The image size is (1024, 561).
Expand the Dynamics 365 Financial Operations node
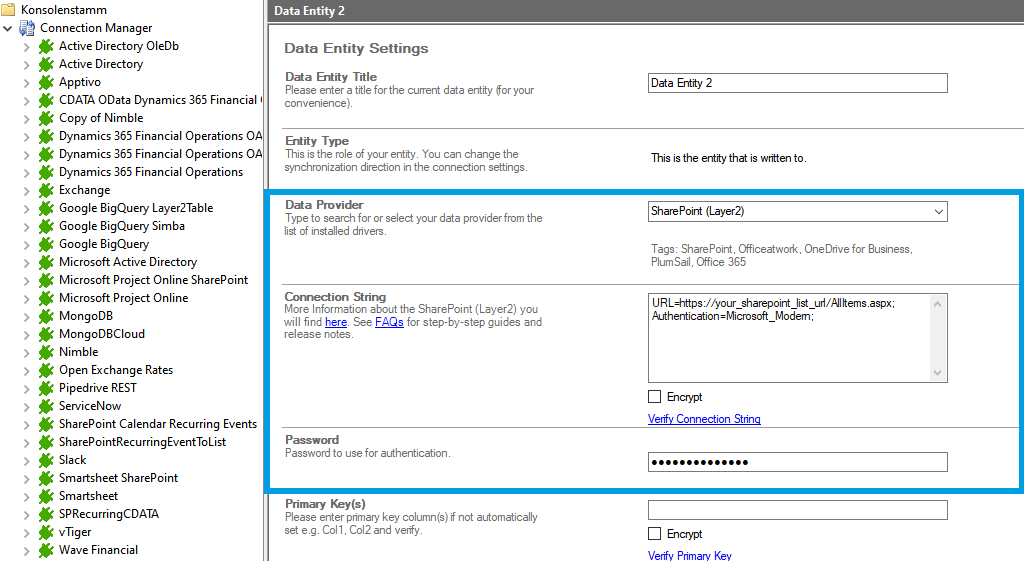26,172
